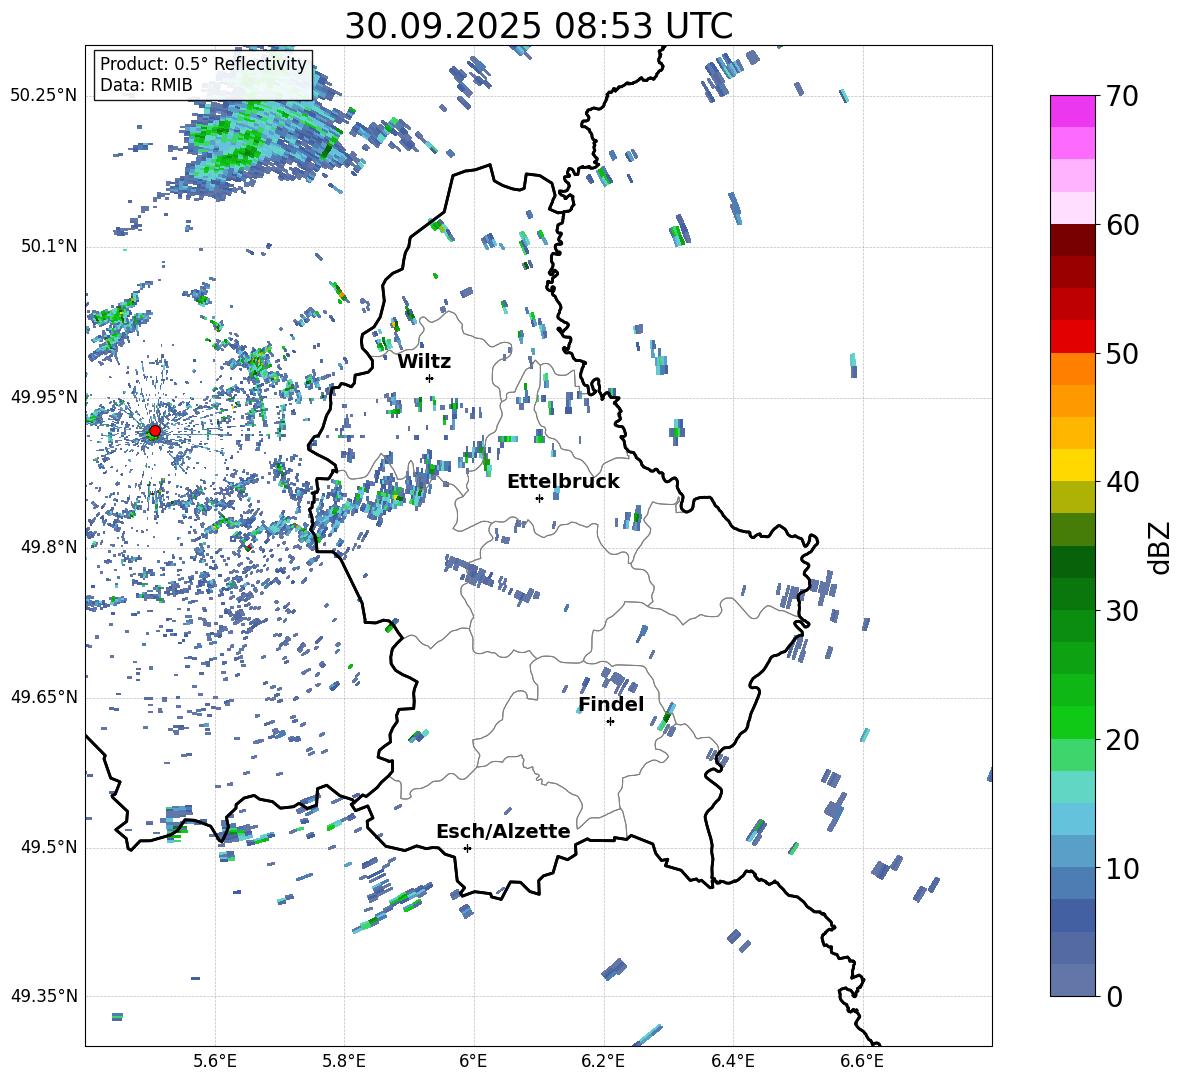The height and width of the screenshot is (1081, 1184).
Task: Click the timestamp title 30.09.2025 08:53 UTC
Action: pos(538,25)
